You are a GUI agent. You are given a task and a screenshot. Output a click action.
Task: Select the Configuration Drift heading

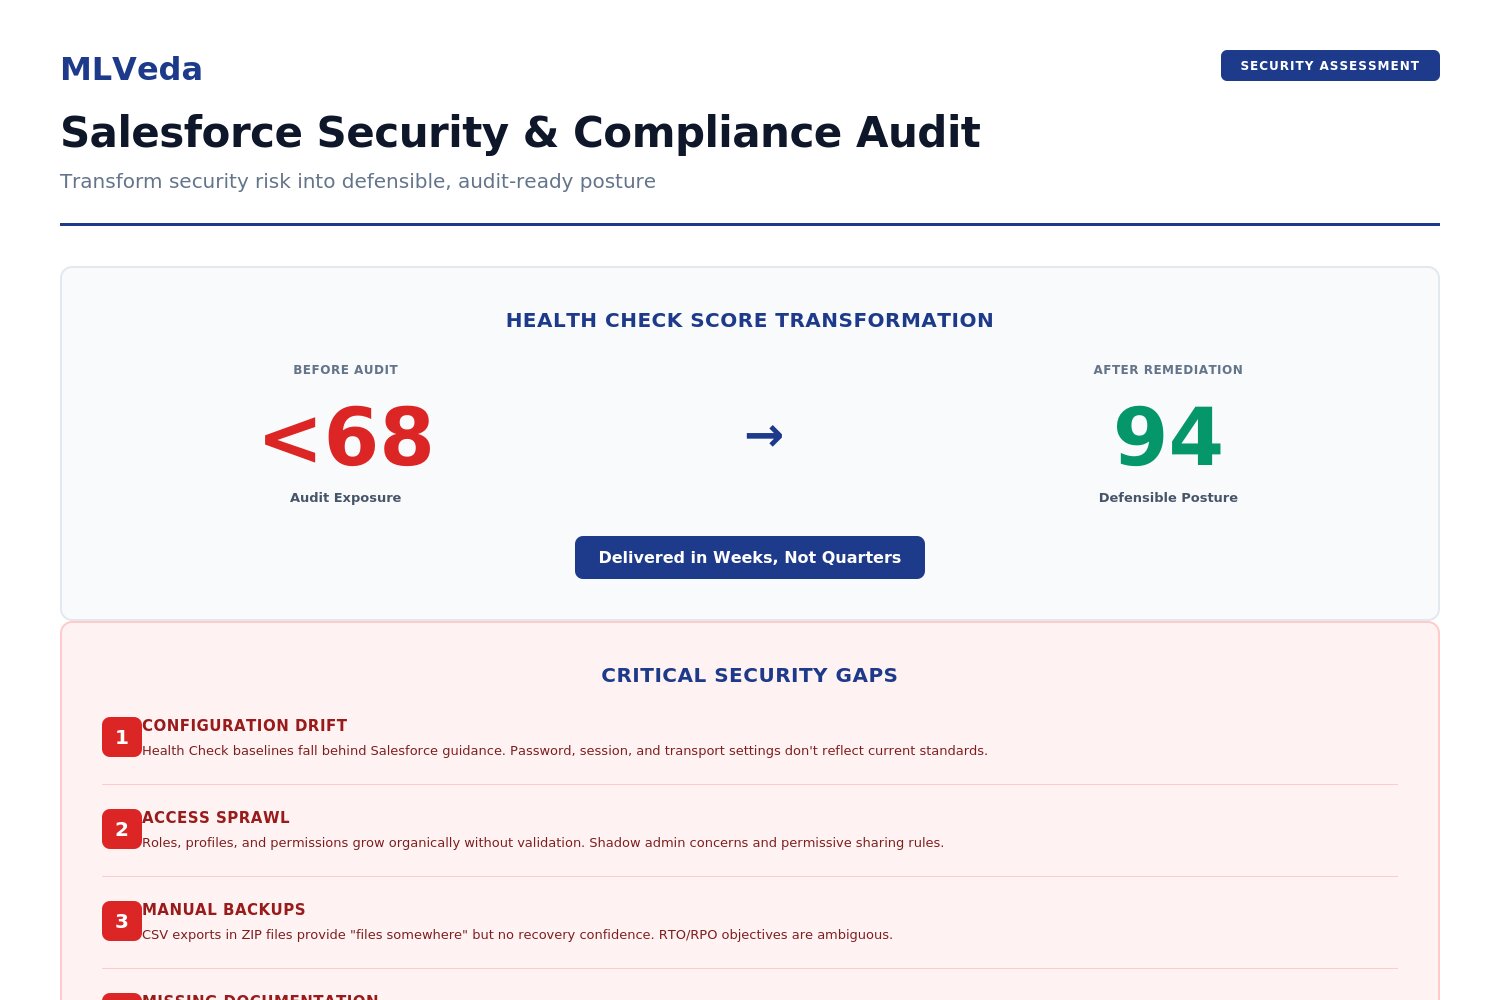[x=244, y=726]
